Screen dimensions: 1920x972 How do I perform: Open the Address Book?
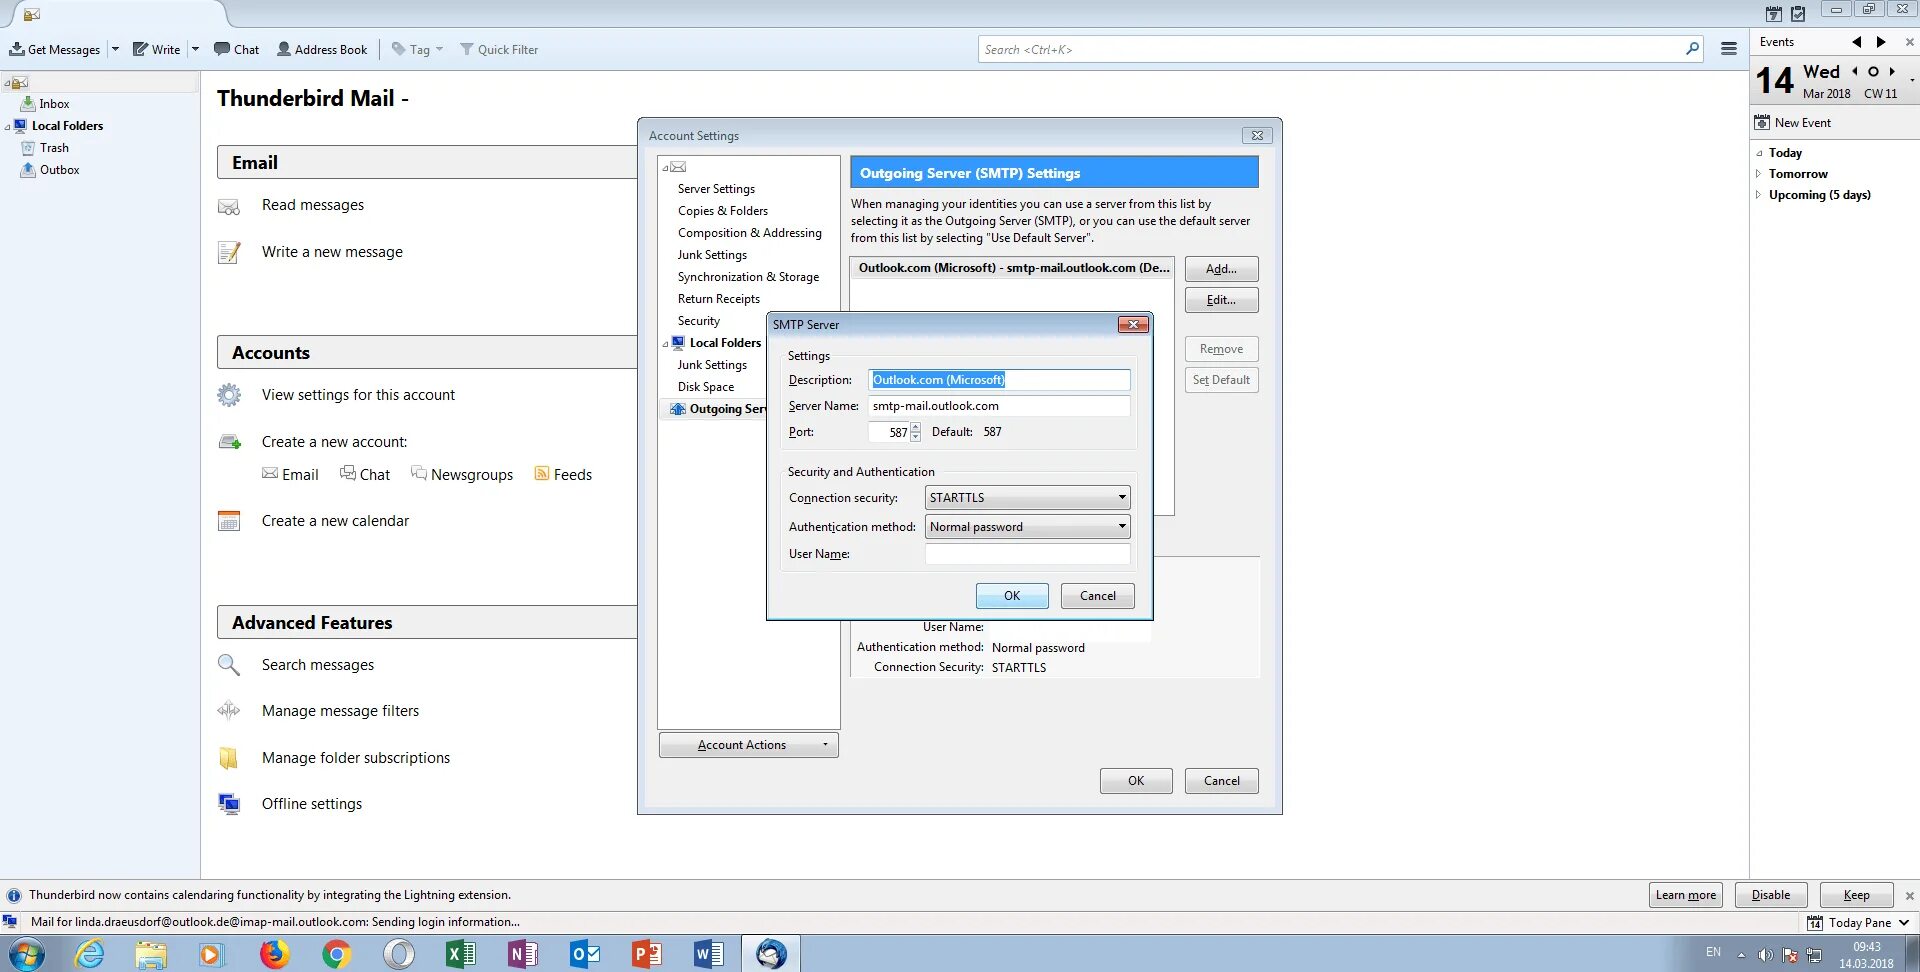(x=322, y=49)
